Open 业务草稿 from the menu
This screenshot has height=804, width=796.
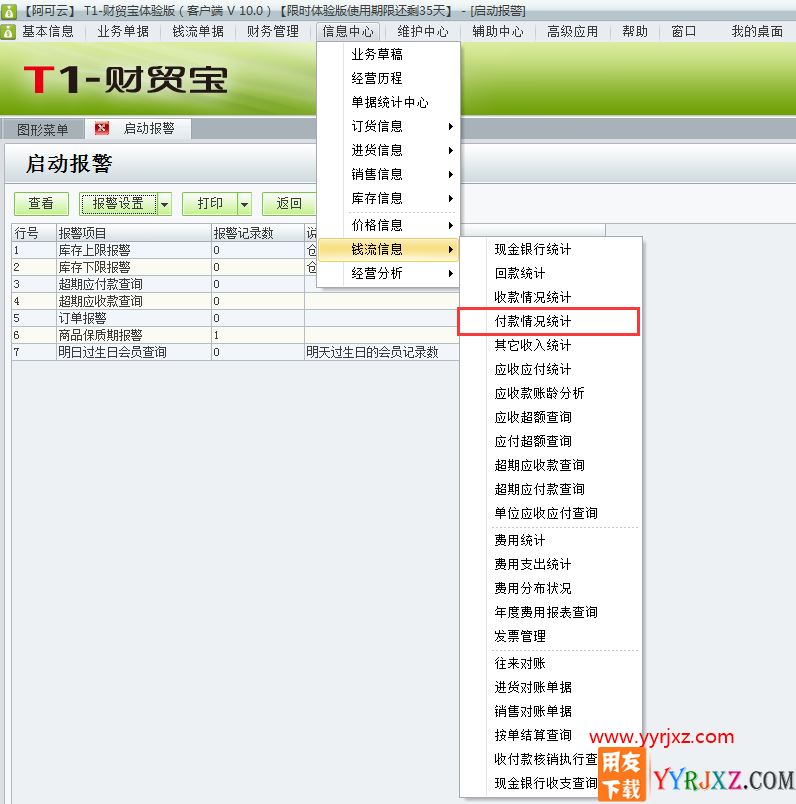[x=388, y=54]
